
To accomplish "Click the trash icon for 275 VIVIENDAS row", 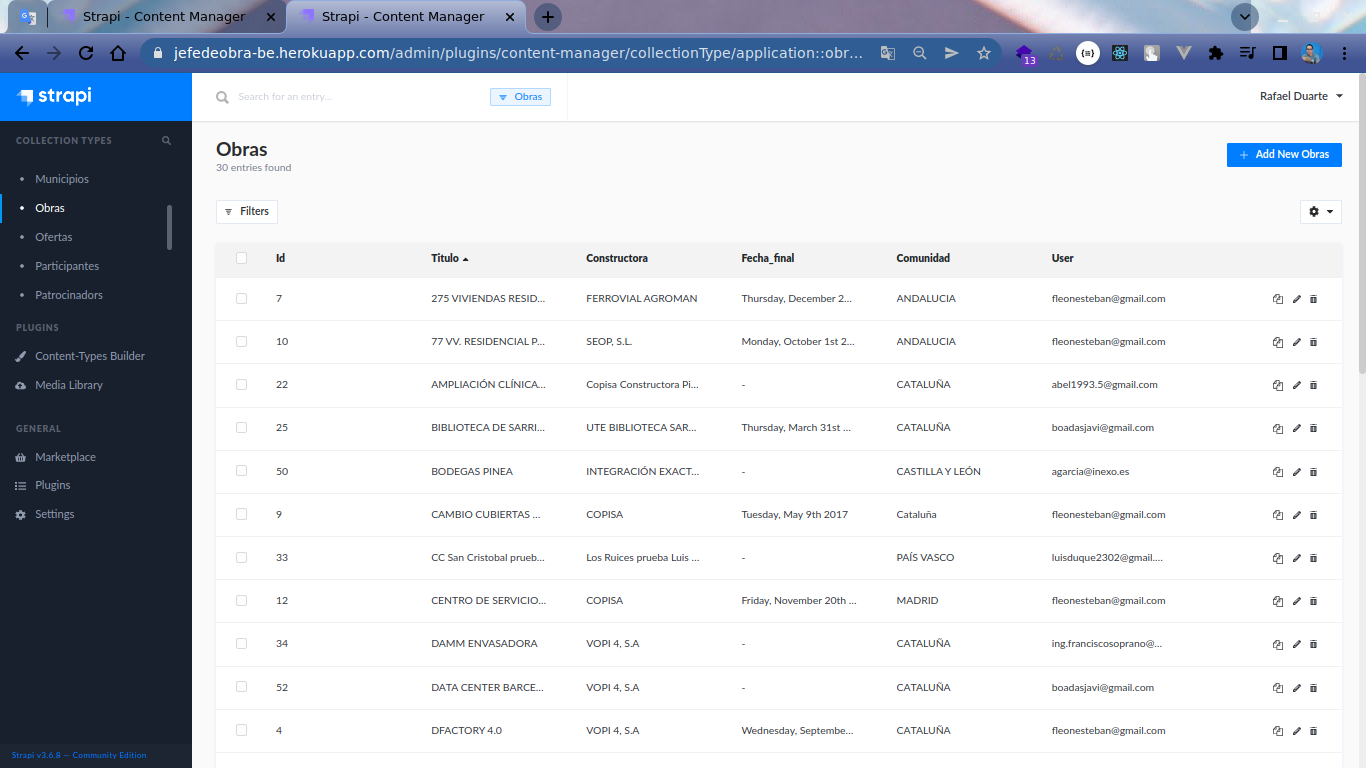I will pos(1313,299).
